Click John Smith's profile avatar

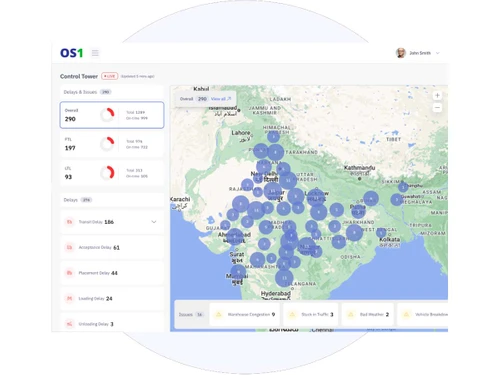(401, 53)
